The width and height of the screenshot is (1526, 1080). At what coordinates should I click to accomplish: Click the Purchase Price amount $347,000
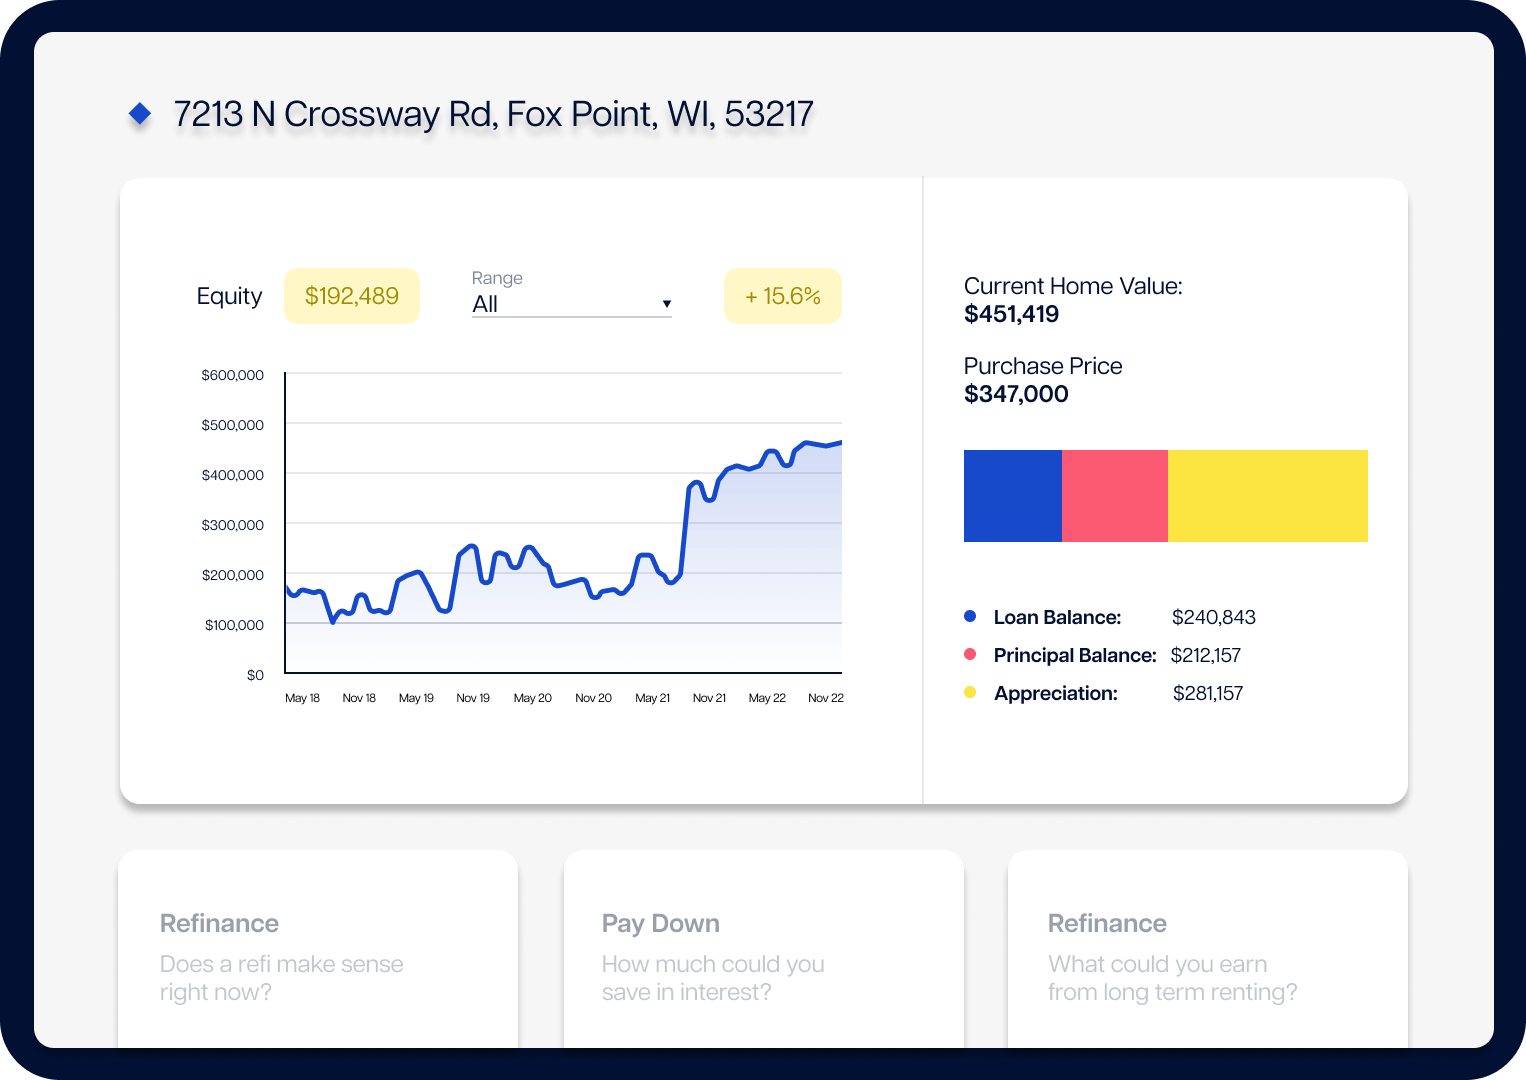pos(1016,394)
